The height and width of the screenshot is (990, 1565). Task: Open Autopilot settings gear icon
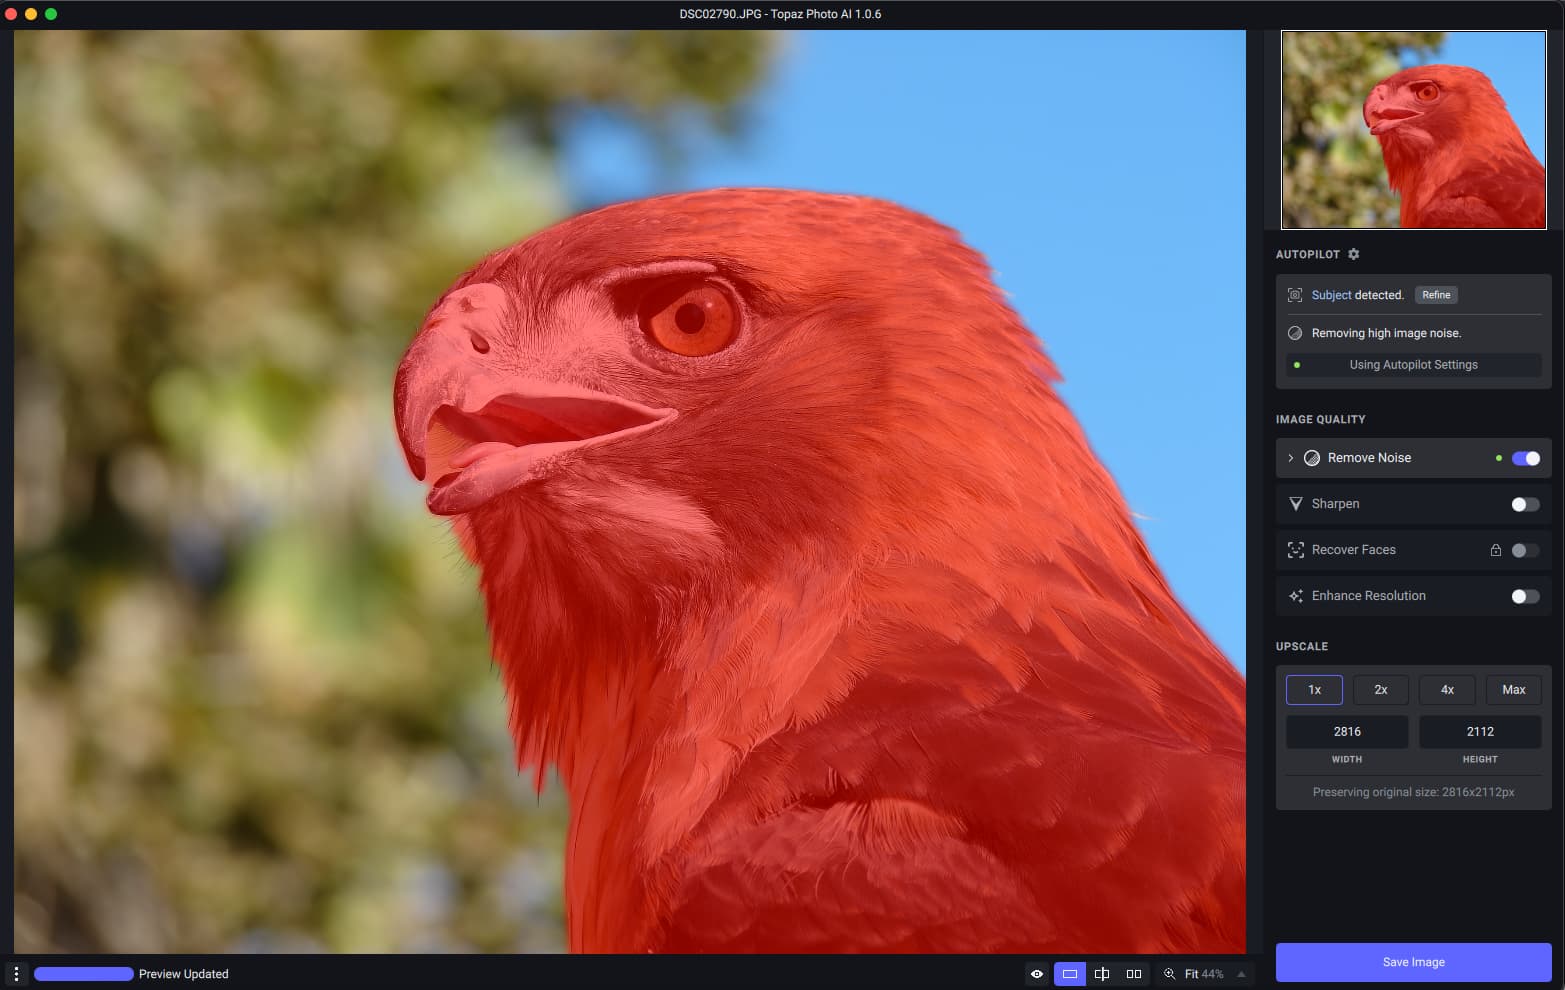pos(1353,254)
